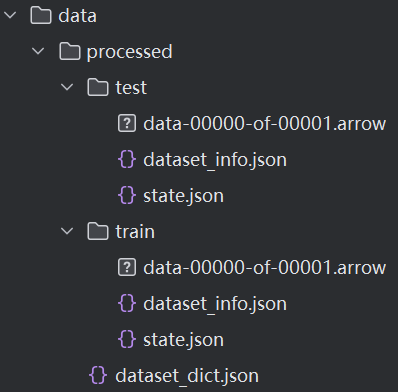Collapse the test folder chevron
This screenshot has height=392, width=398.
coord(67,87)
